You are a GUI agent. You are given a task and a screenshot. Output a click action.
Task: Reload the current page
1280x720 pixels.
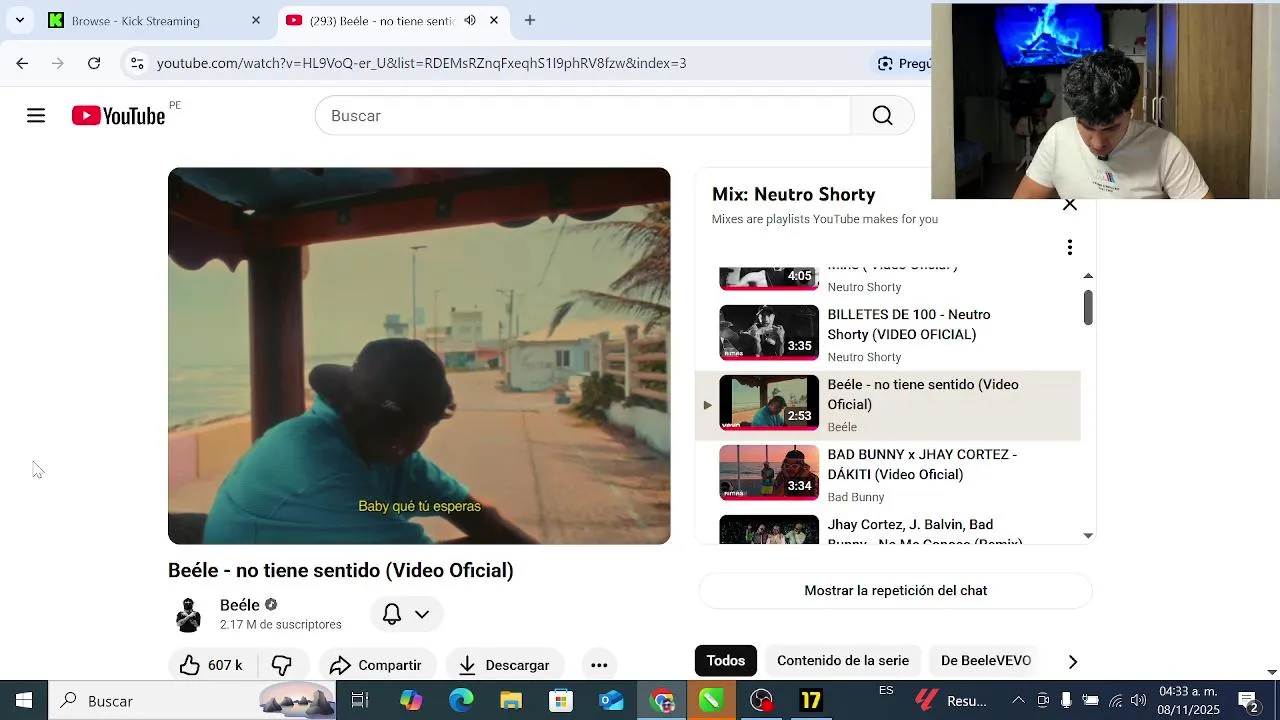point(94,63)
